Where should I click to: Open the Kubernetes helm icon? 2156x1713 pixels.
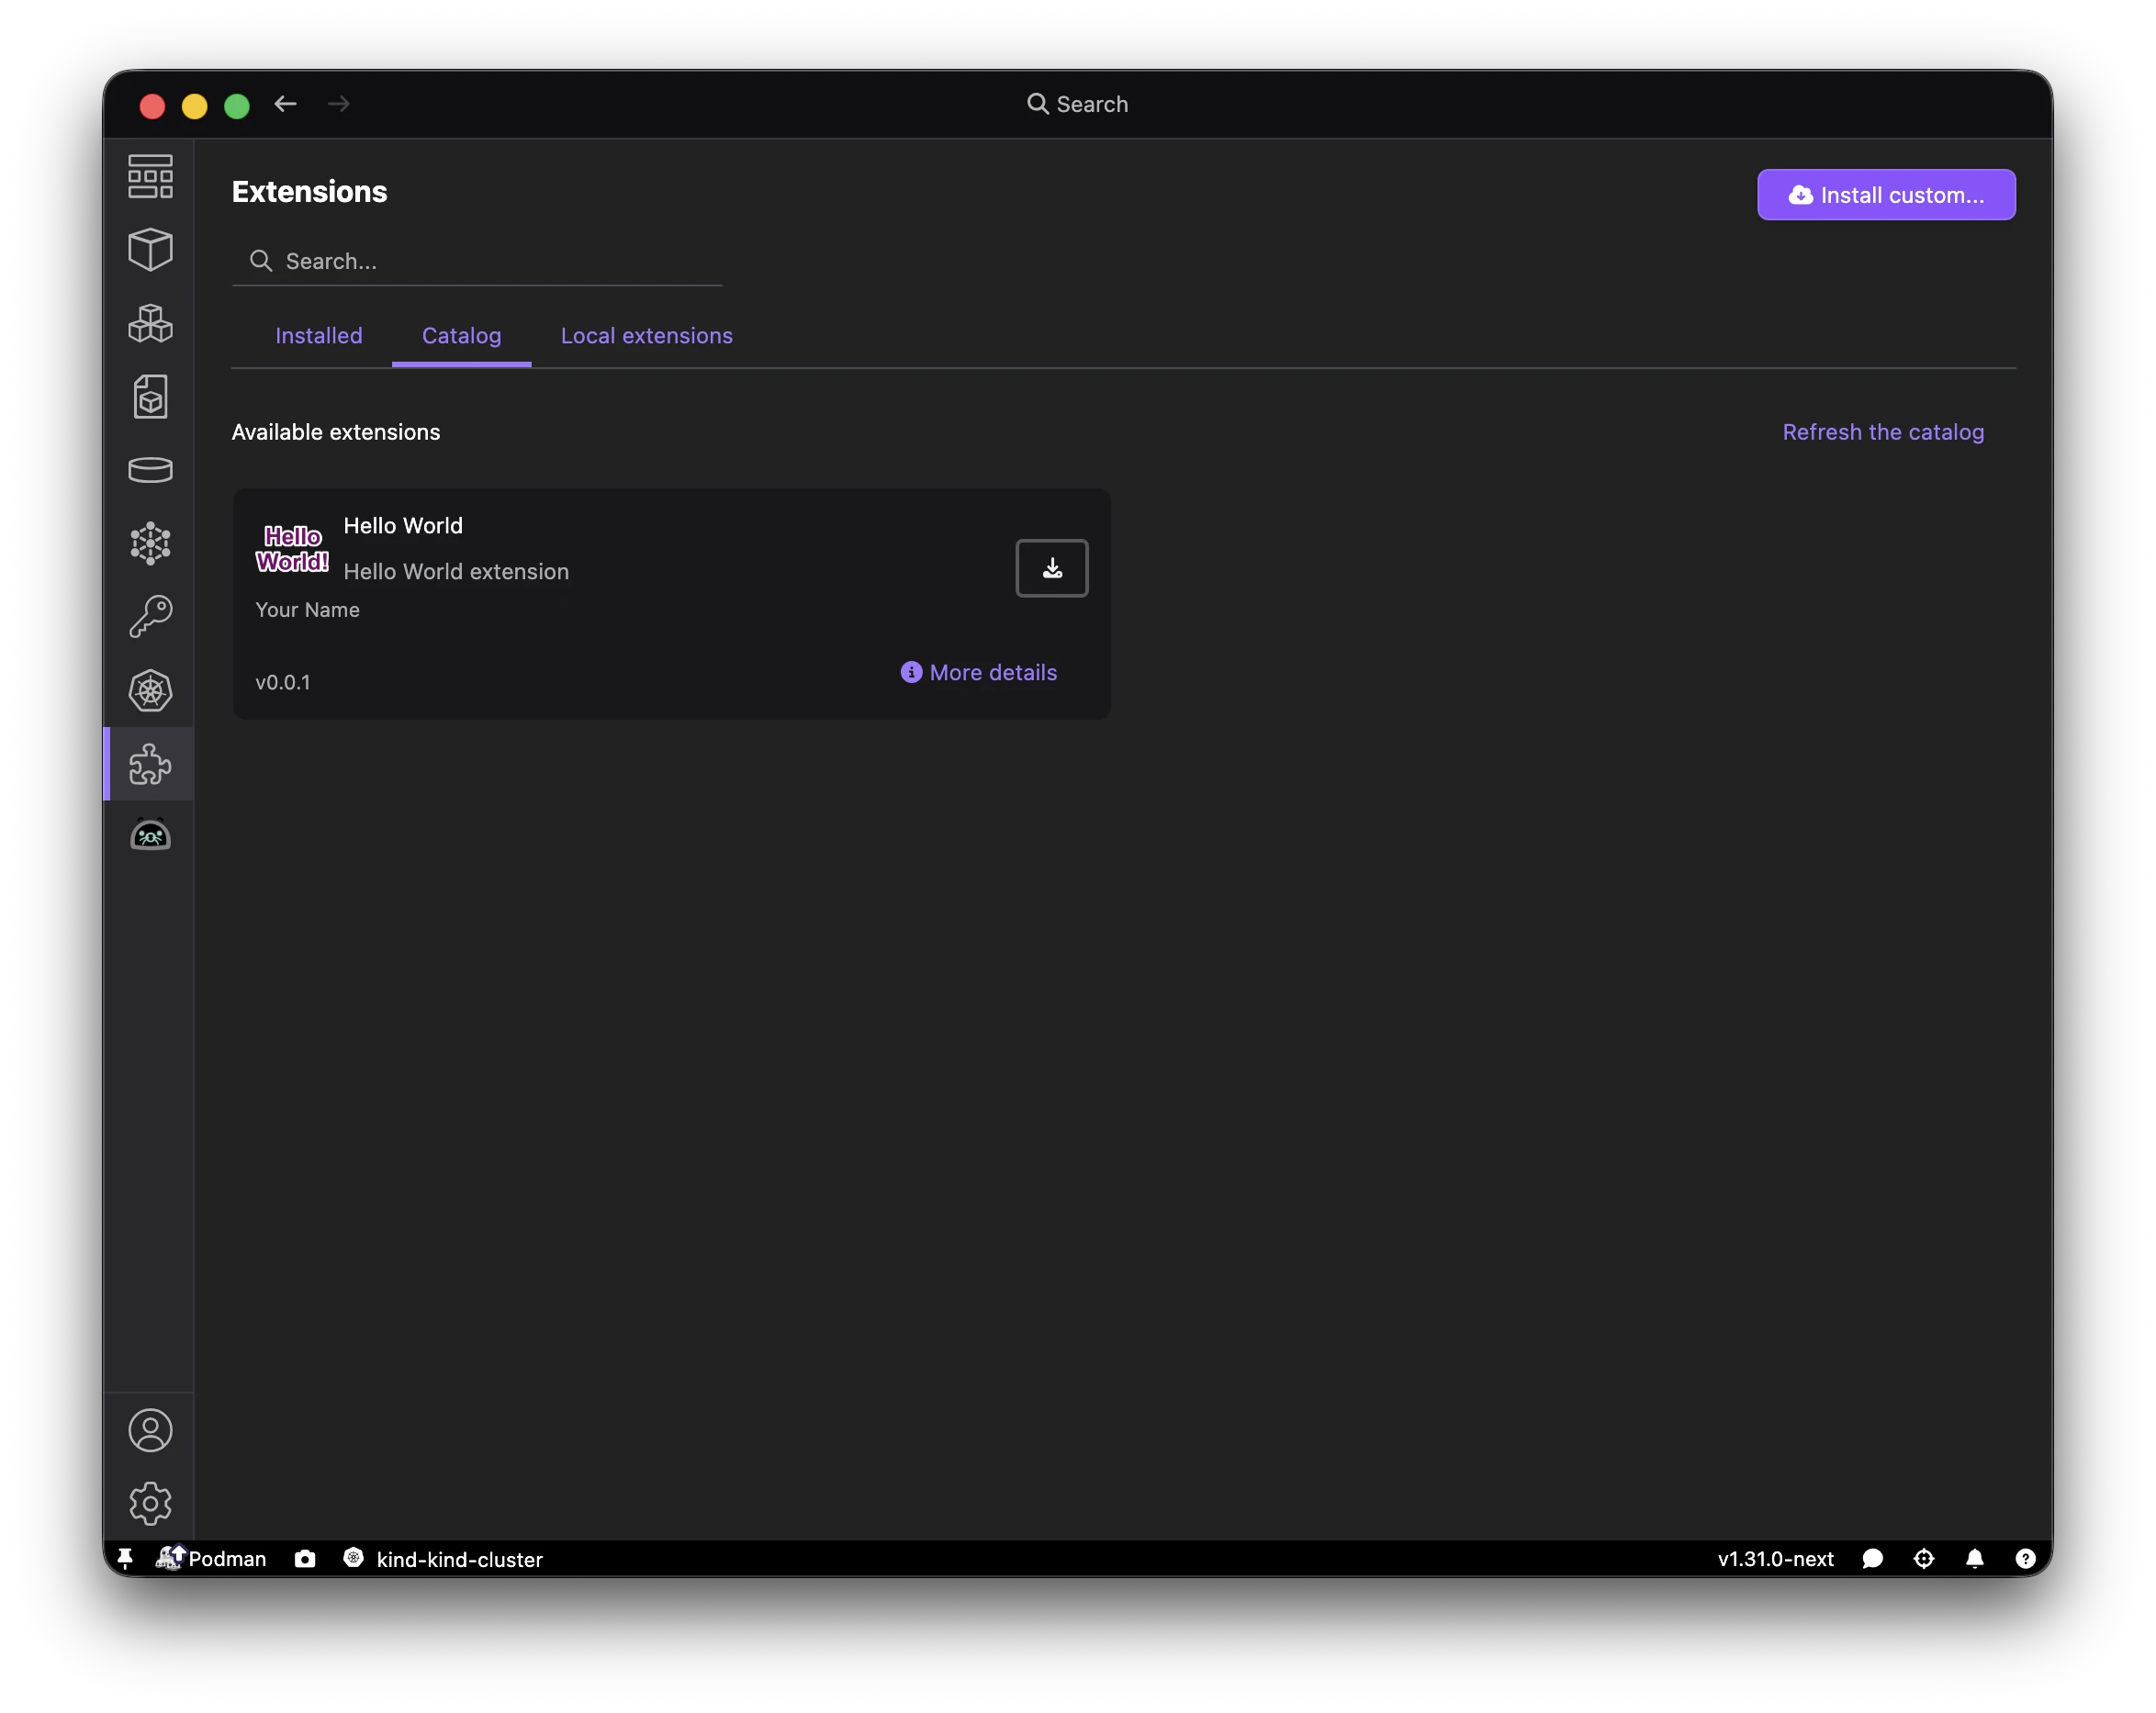[x=150, y=690]
